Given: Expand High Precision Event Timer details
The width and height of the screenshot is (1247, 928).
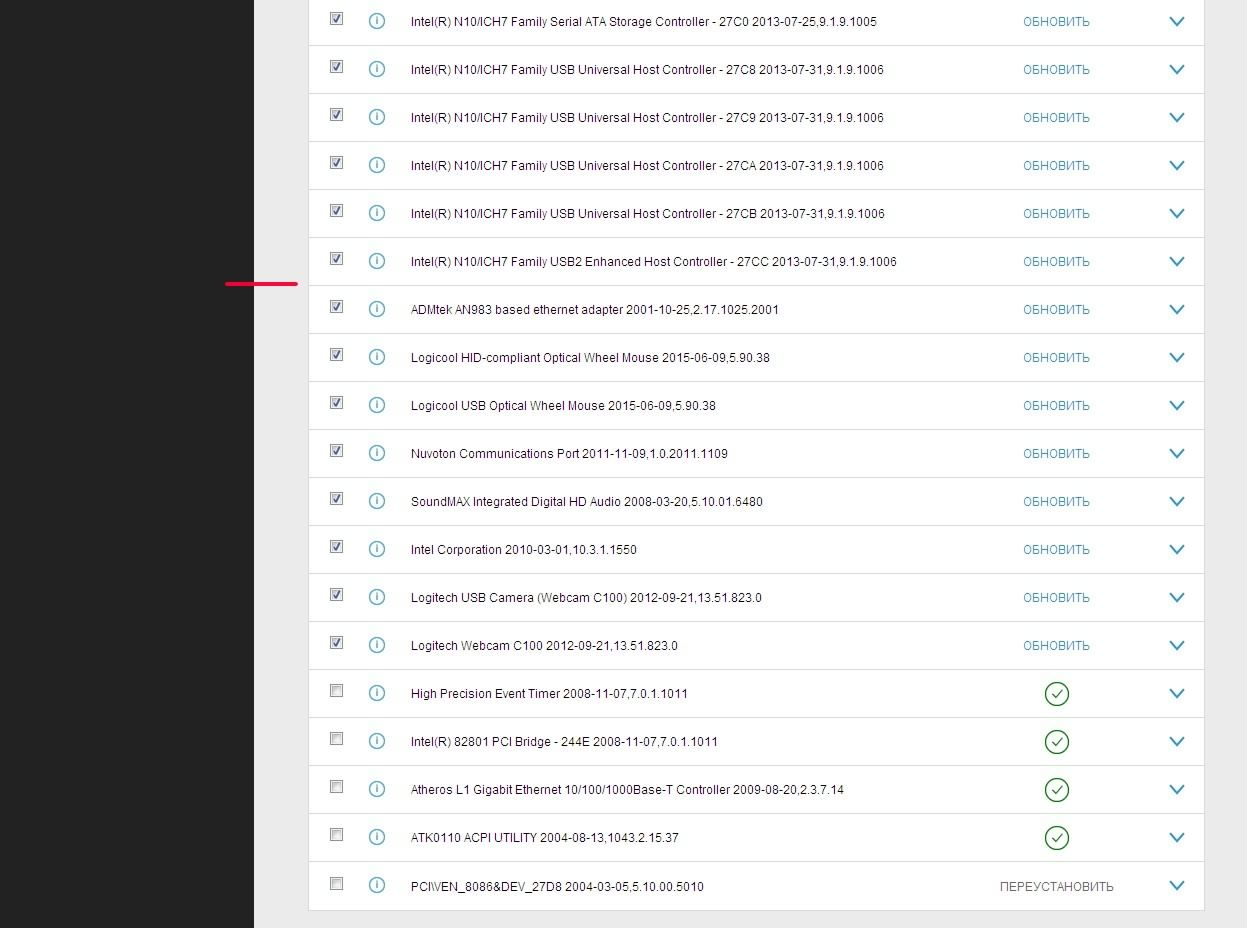Looking at the screenshot, I should (1177, 693).
